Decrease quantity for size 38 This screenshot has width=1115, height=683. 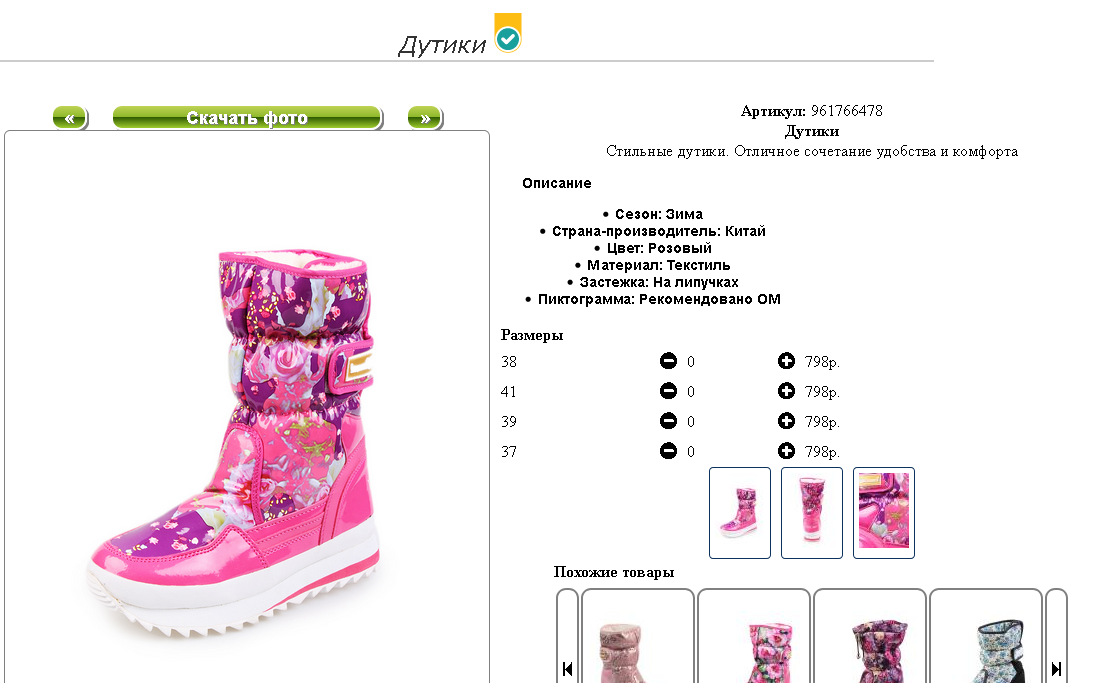[x=668, y=361]
